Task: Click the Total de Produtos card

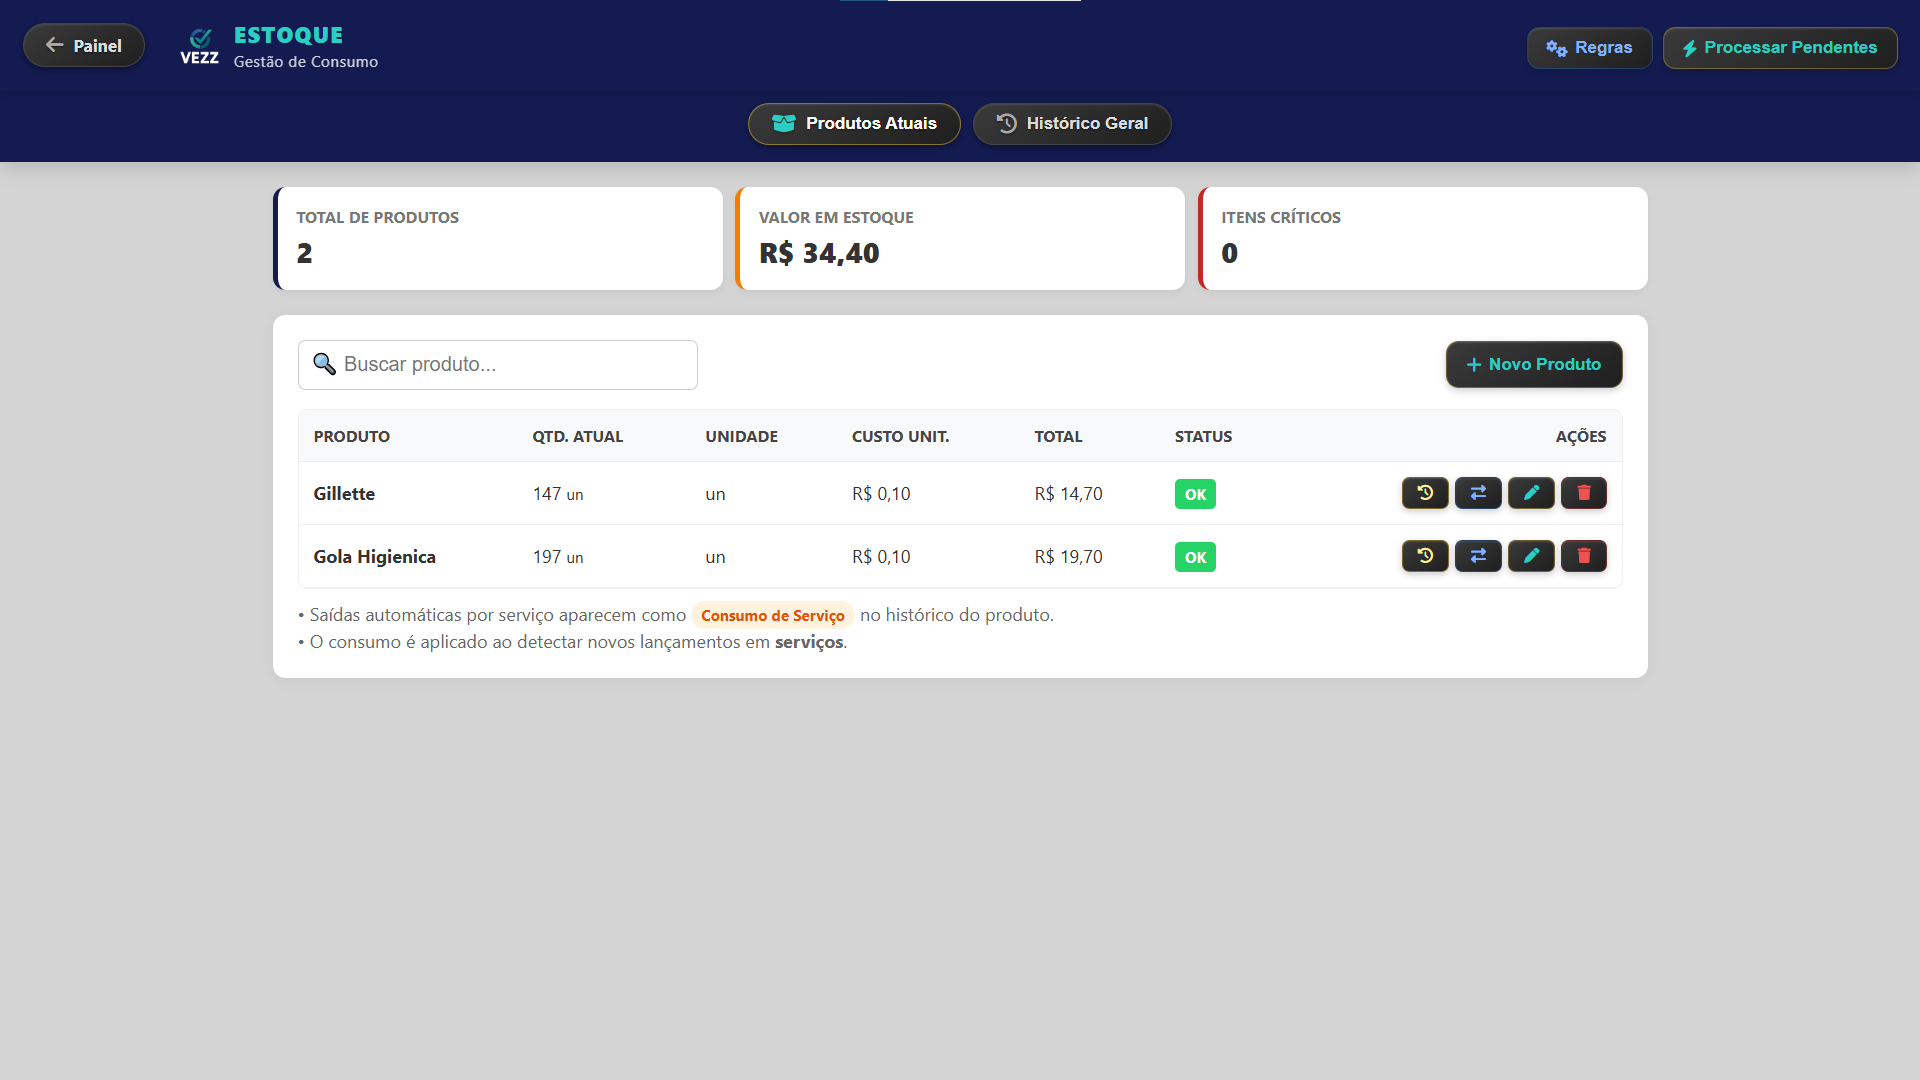Action: 498,239
